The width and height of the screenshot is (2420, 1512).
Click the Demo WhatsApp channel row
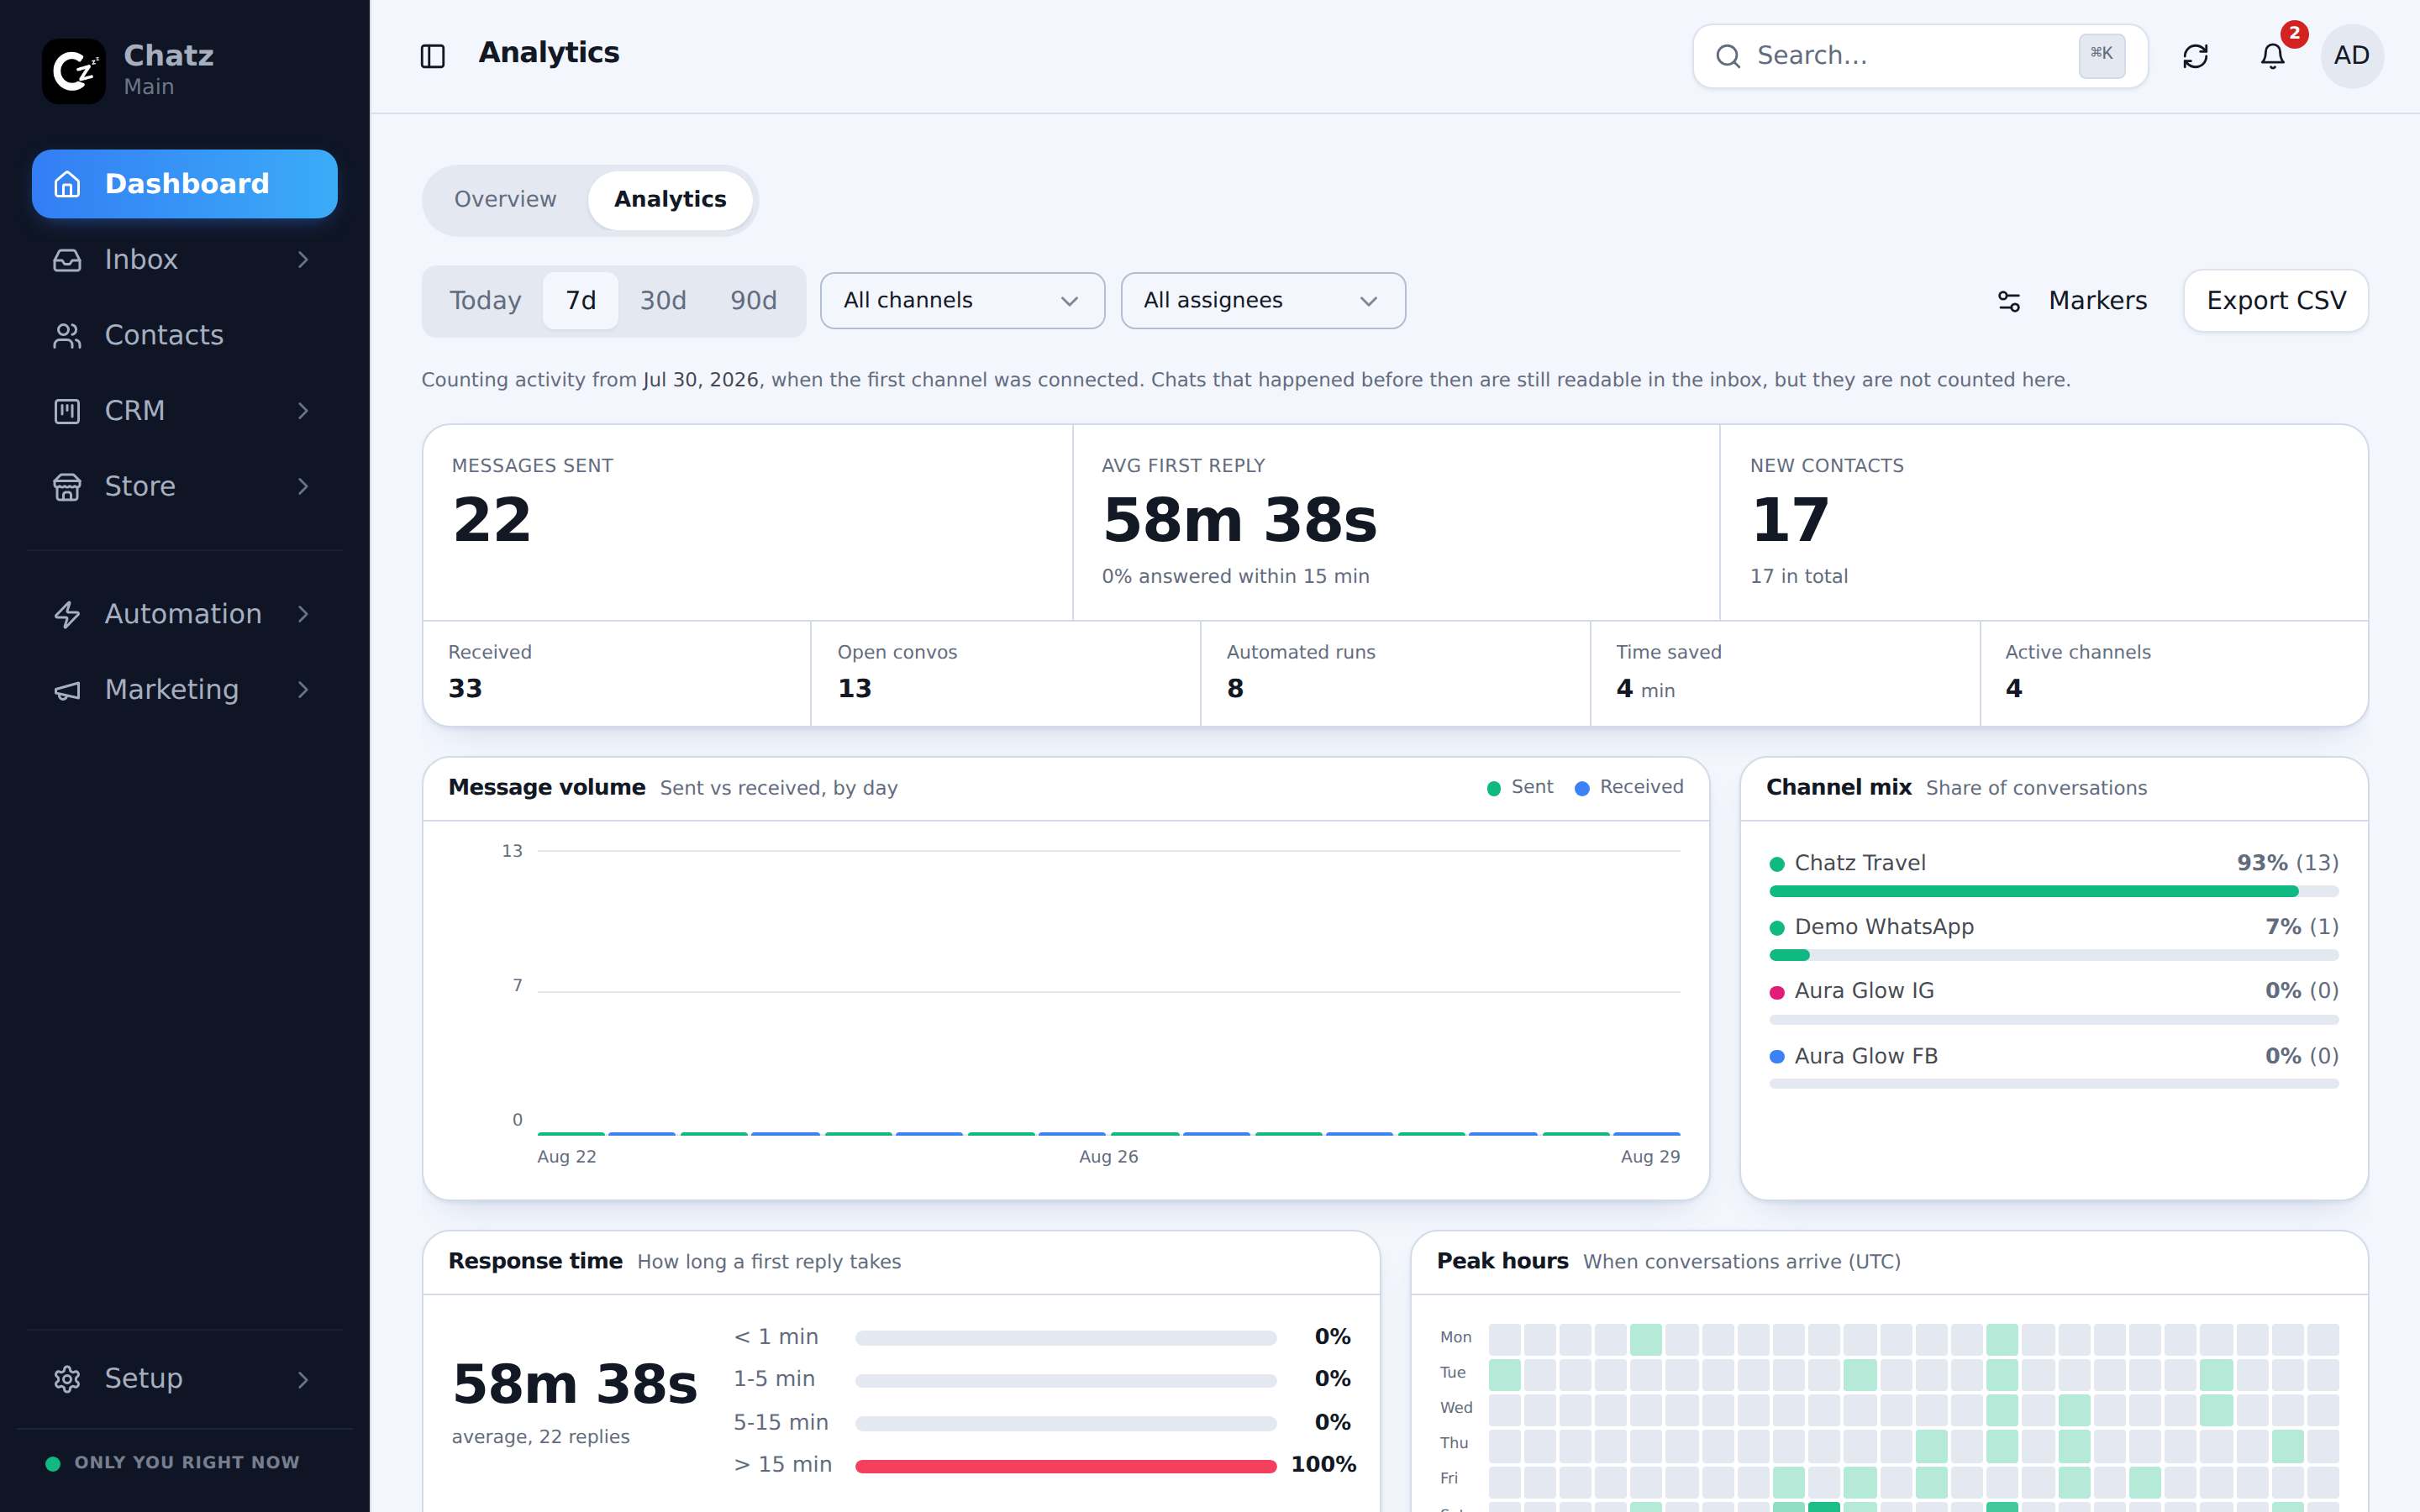pos(2054,939)
